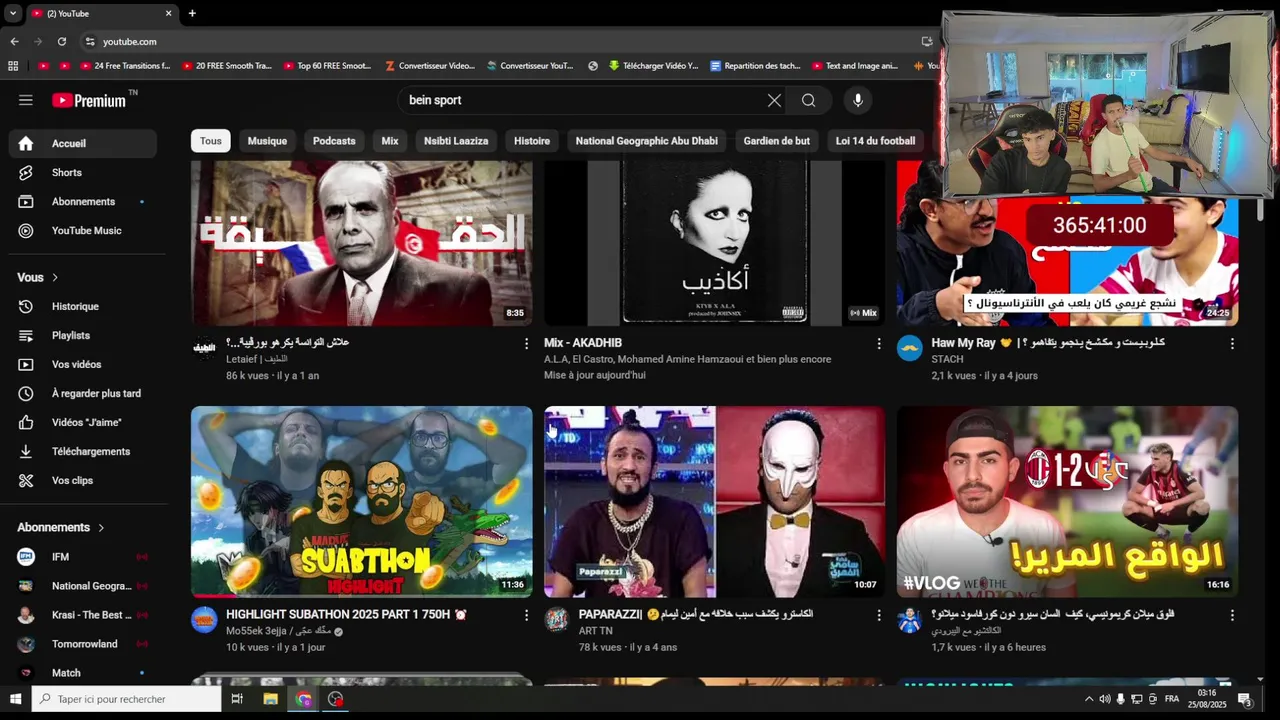Open À regarder plus tard list

[83, 393]
